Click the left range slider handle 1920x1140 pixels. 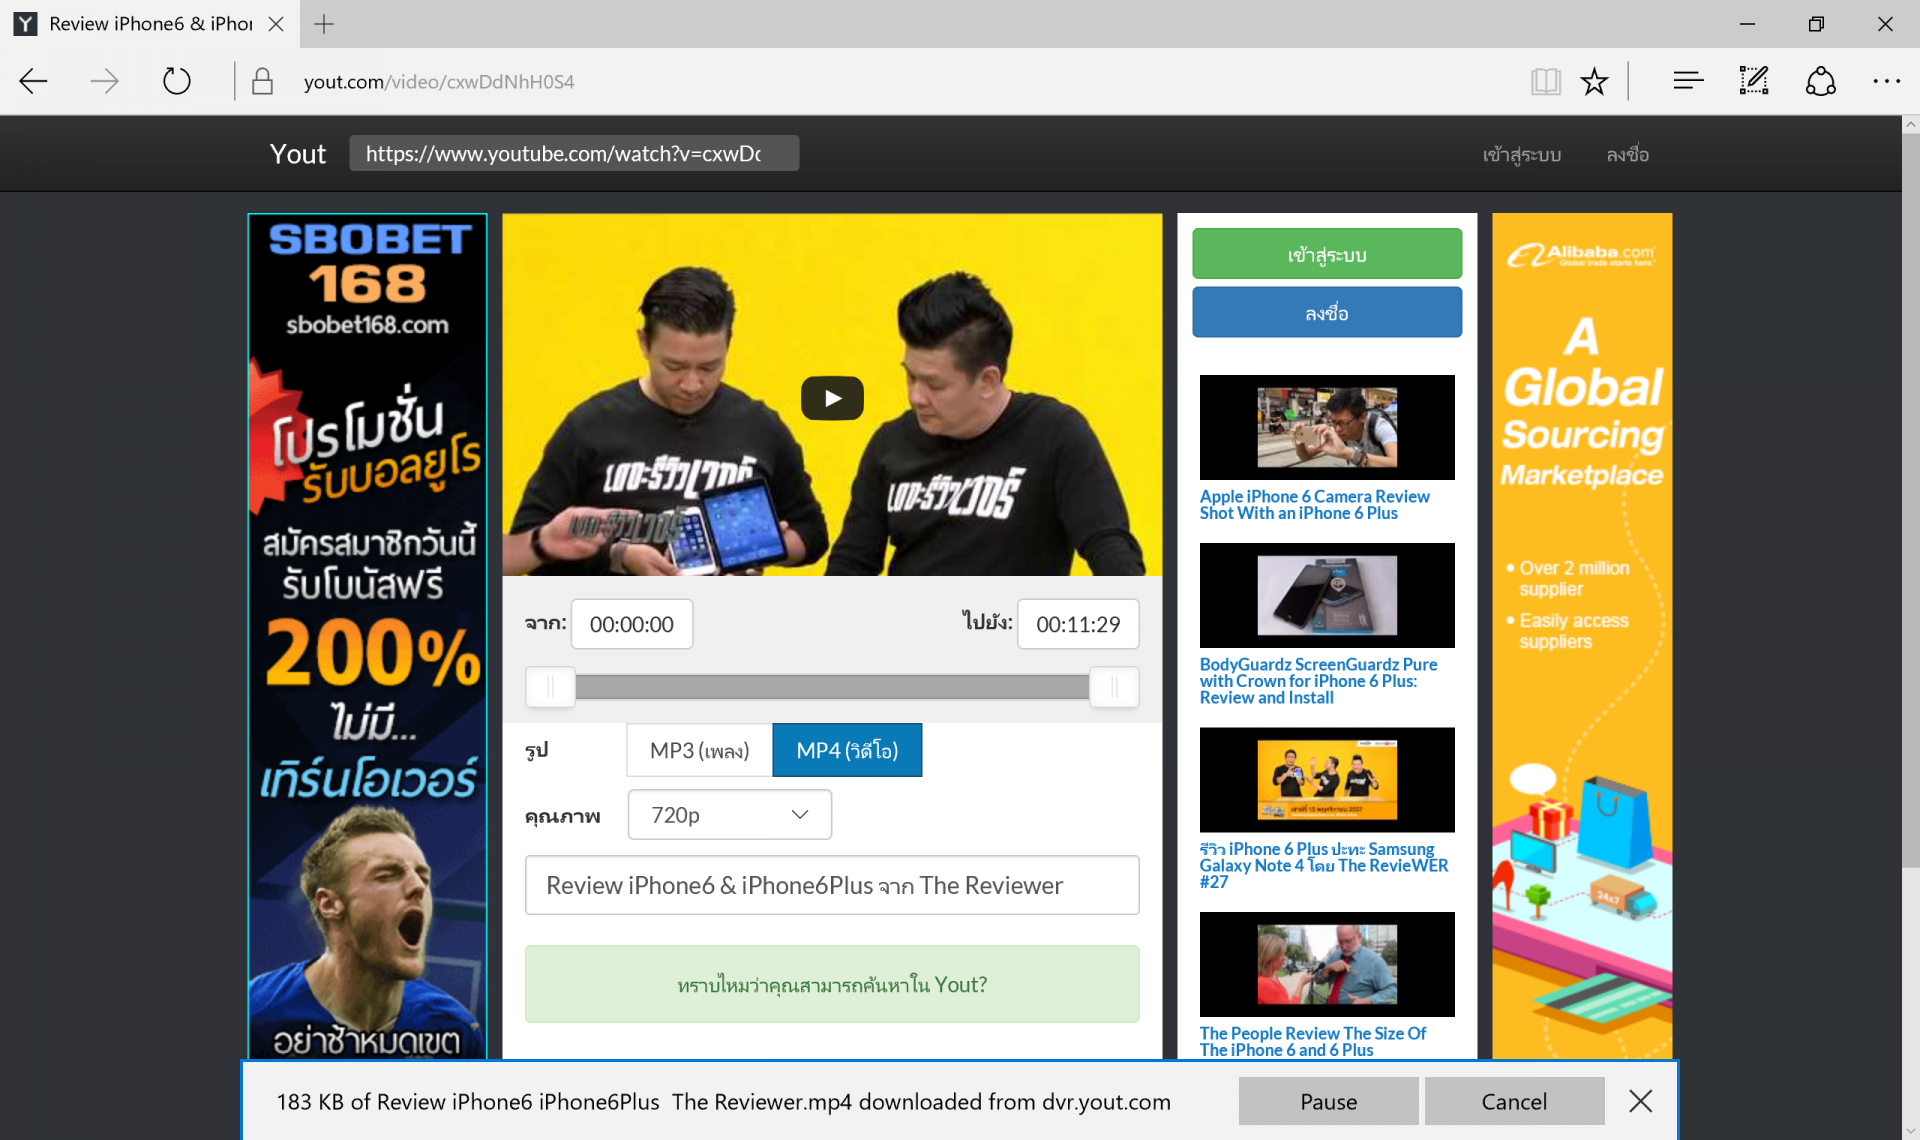point(550,687)
